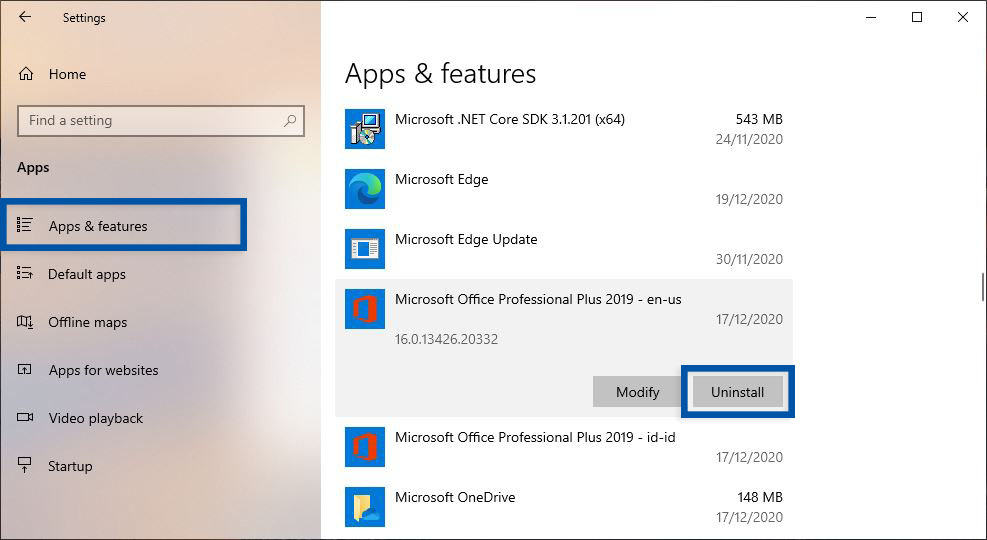Go to the Home settings page
The width and height of the screenshot is (987, 540).
tap(67, 74)
